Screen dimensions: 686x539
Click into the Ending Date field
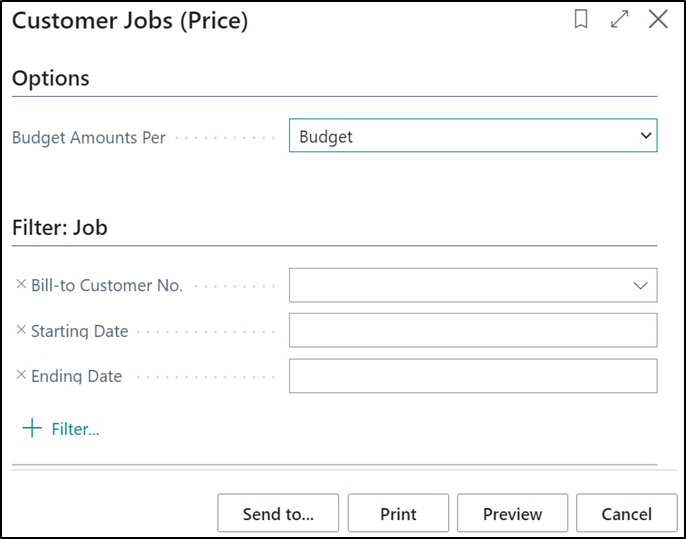[472, 376]
